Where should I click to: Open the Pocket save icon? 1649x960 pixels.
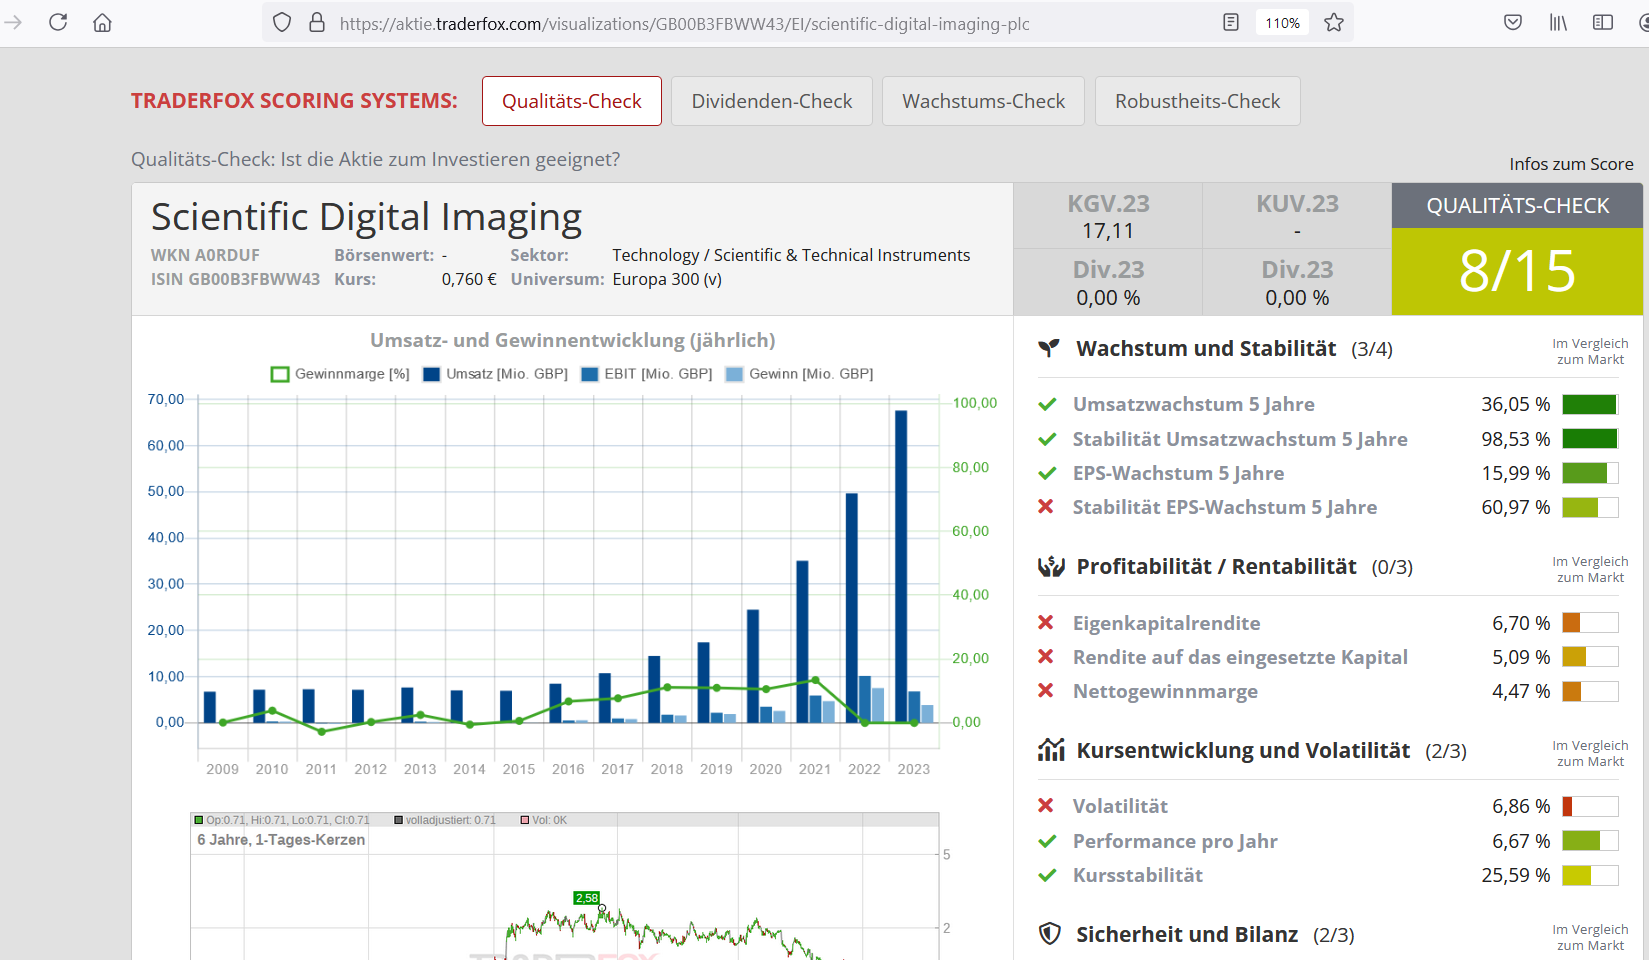pos(1513,22)
